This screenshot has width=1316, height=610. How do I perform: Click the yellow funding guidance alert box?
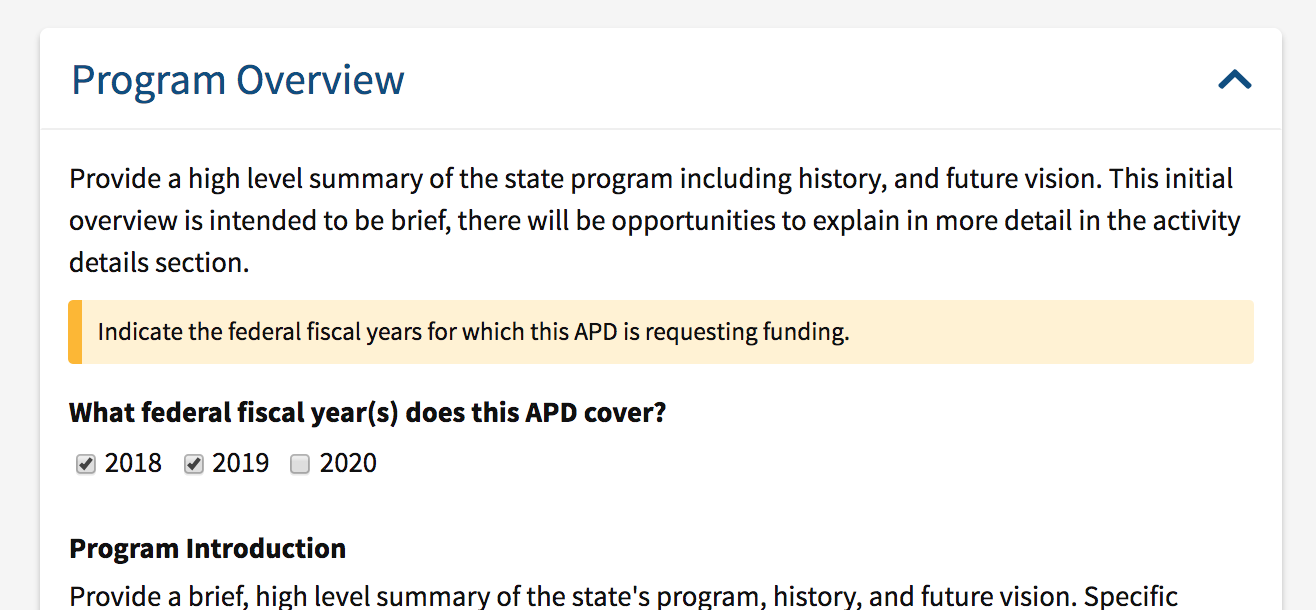[660, 331]
